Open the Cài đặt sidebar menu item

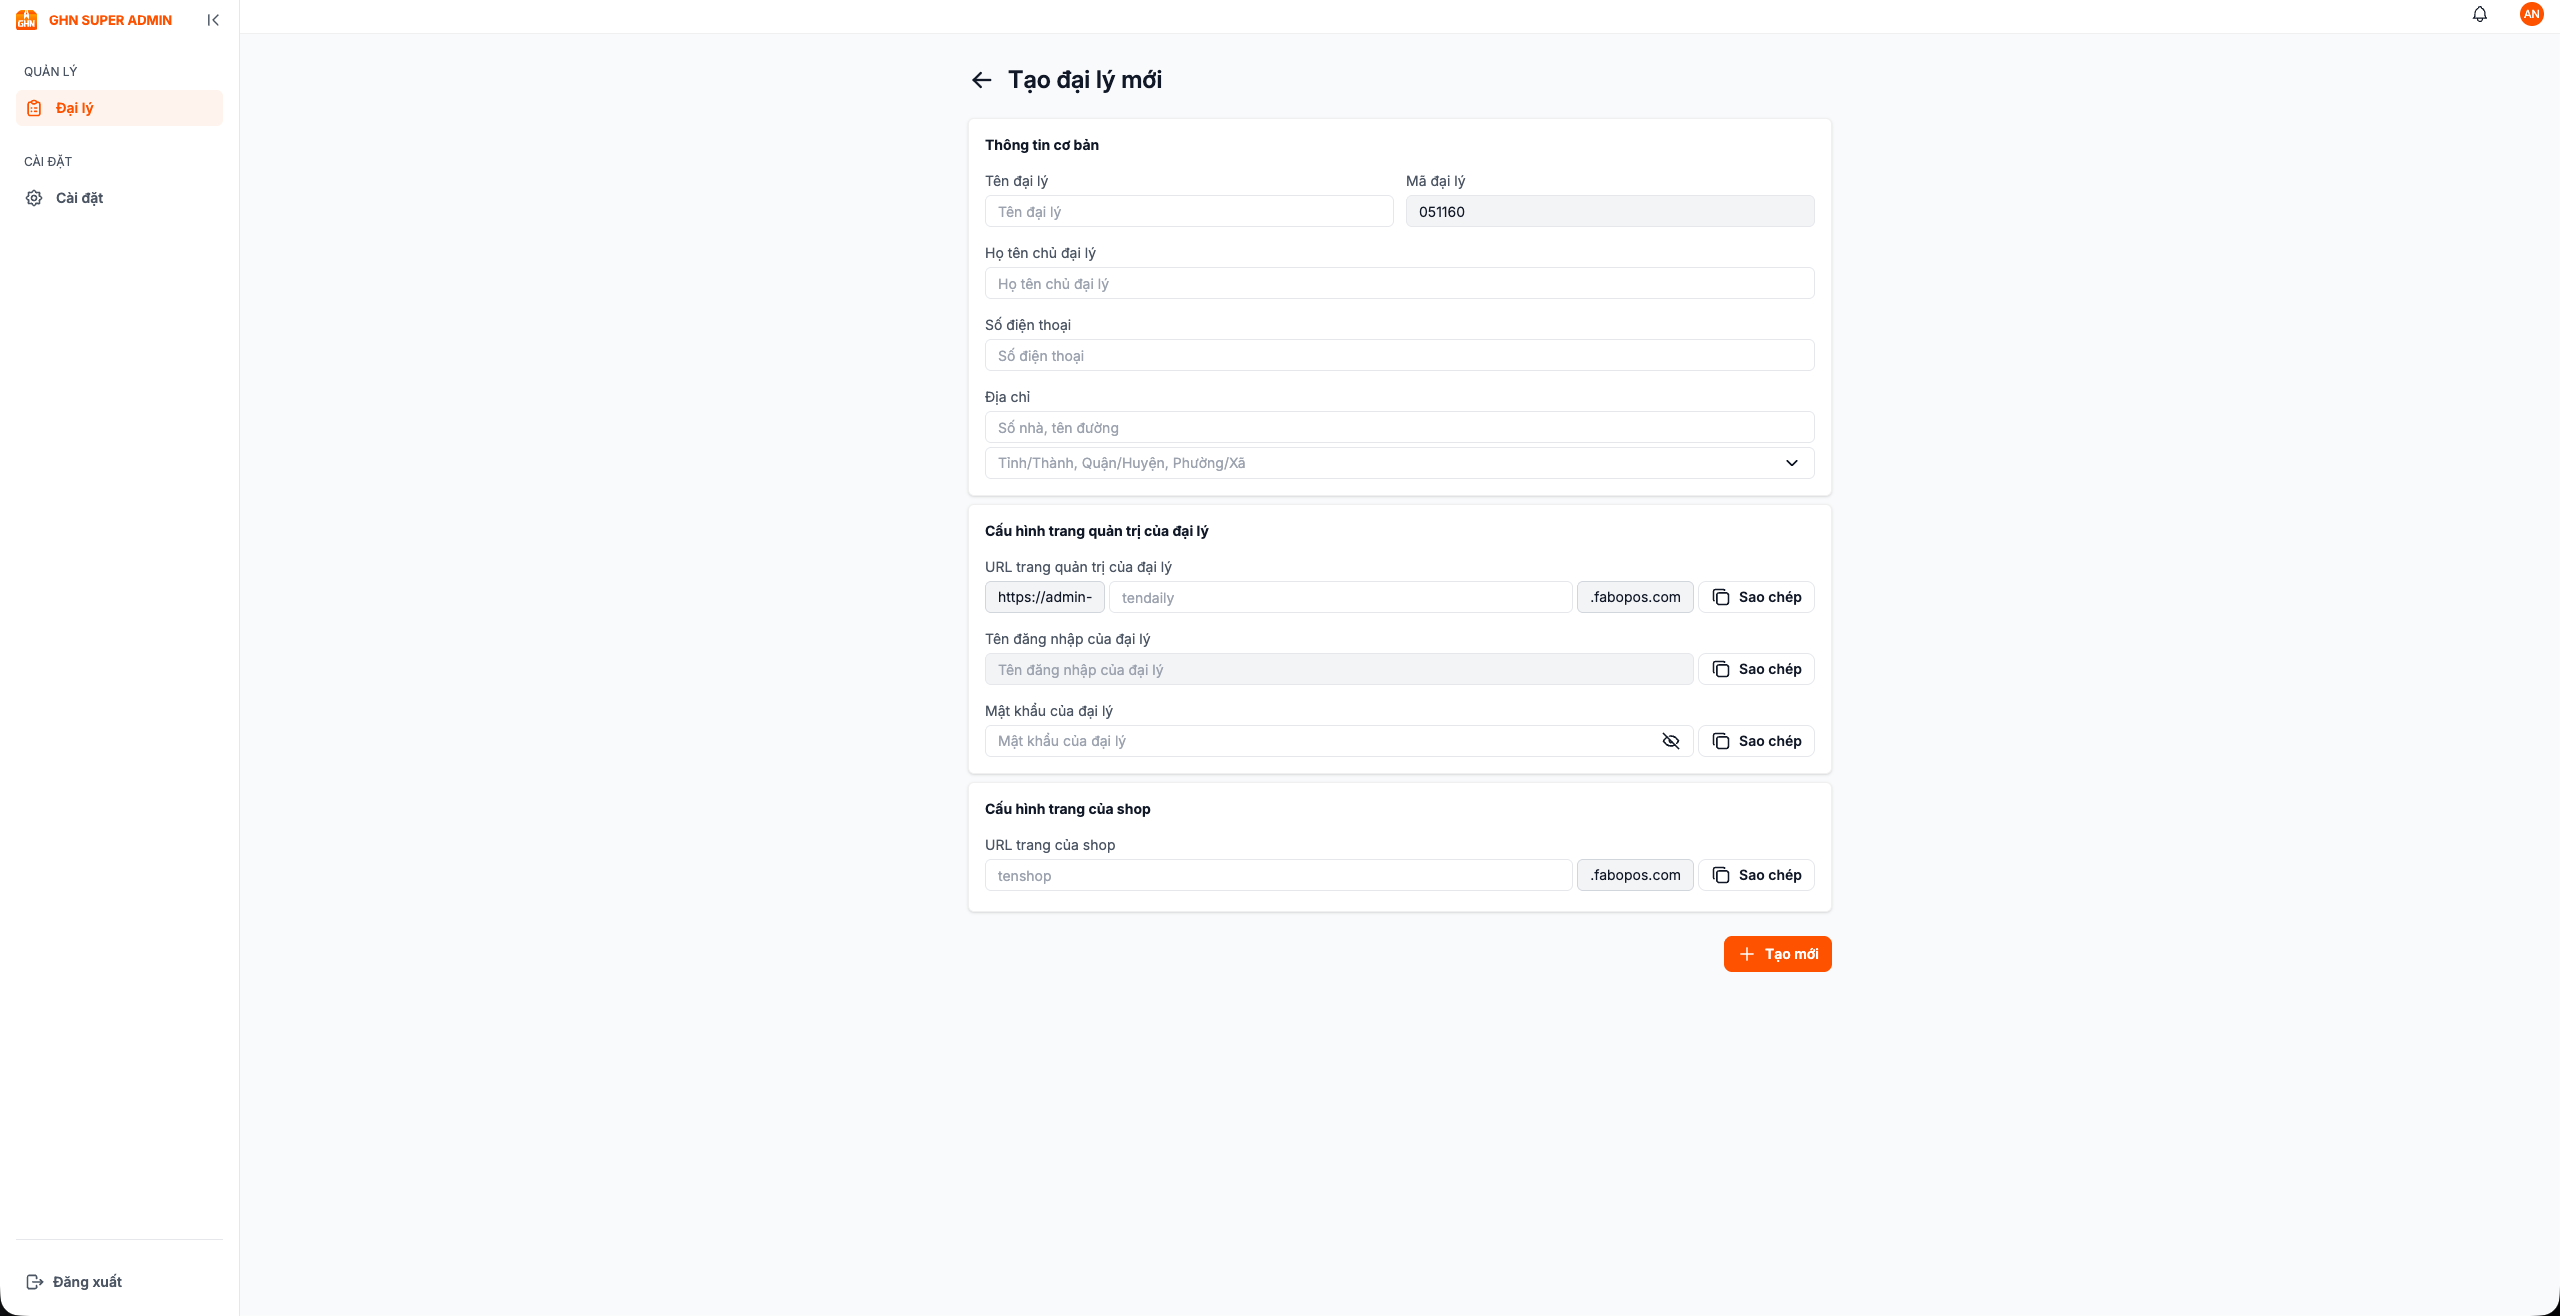click(119, 198)
